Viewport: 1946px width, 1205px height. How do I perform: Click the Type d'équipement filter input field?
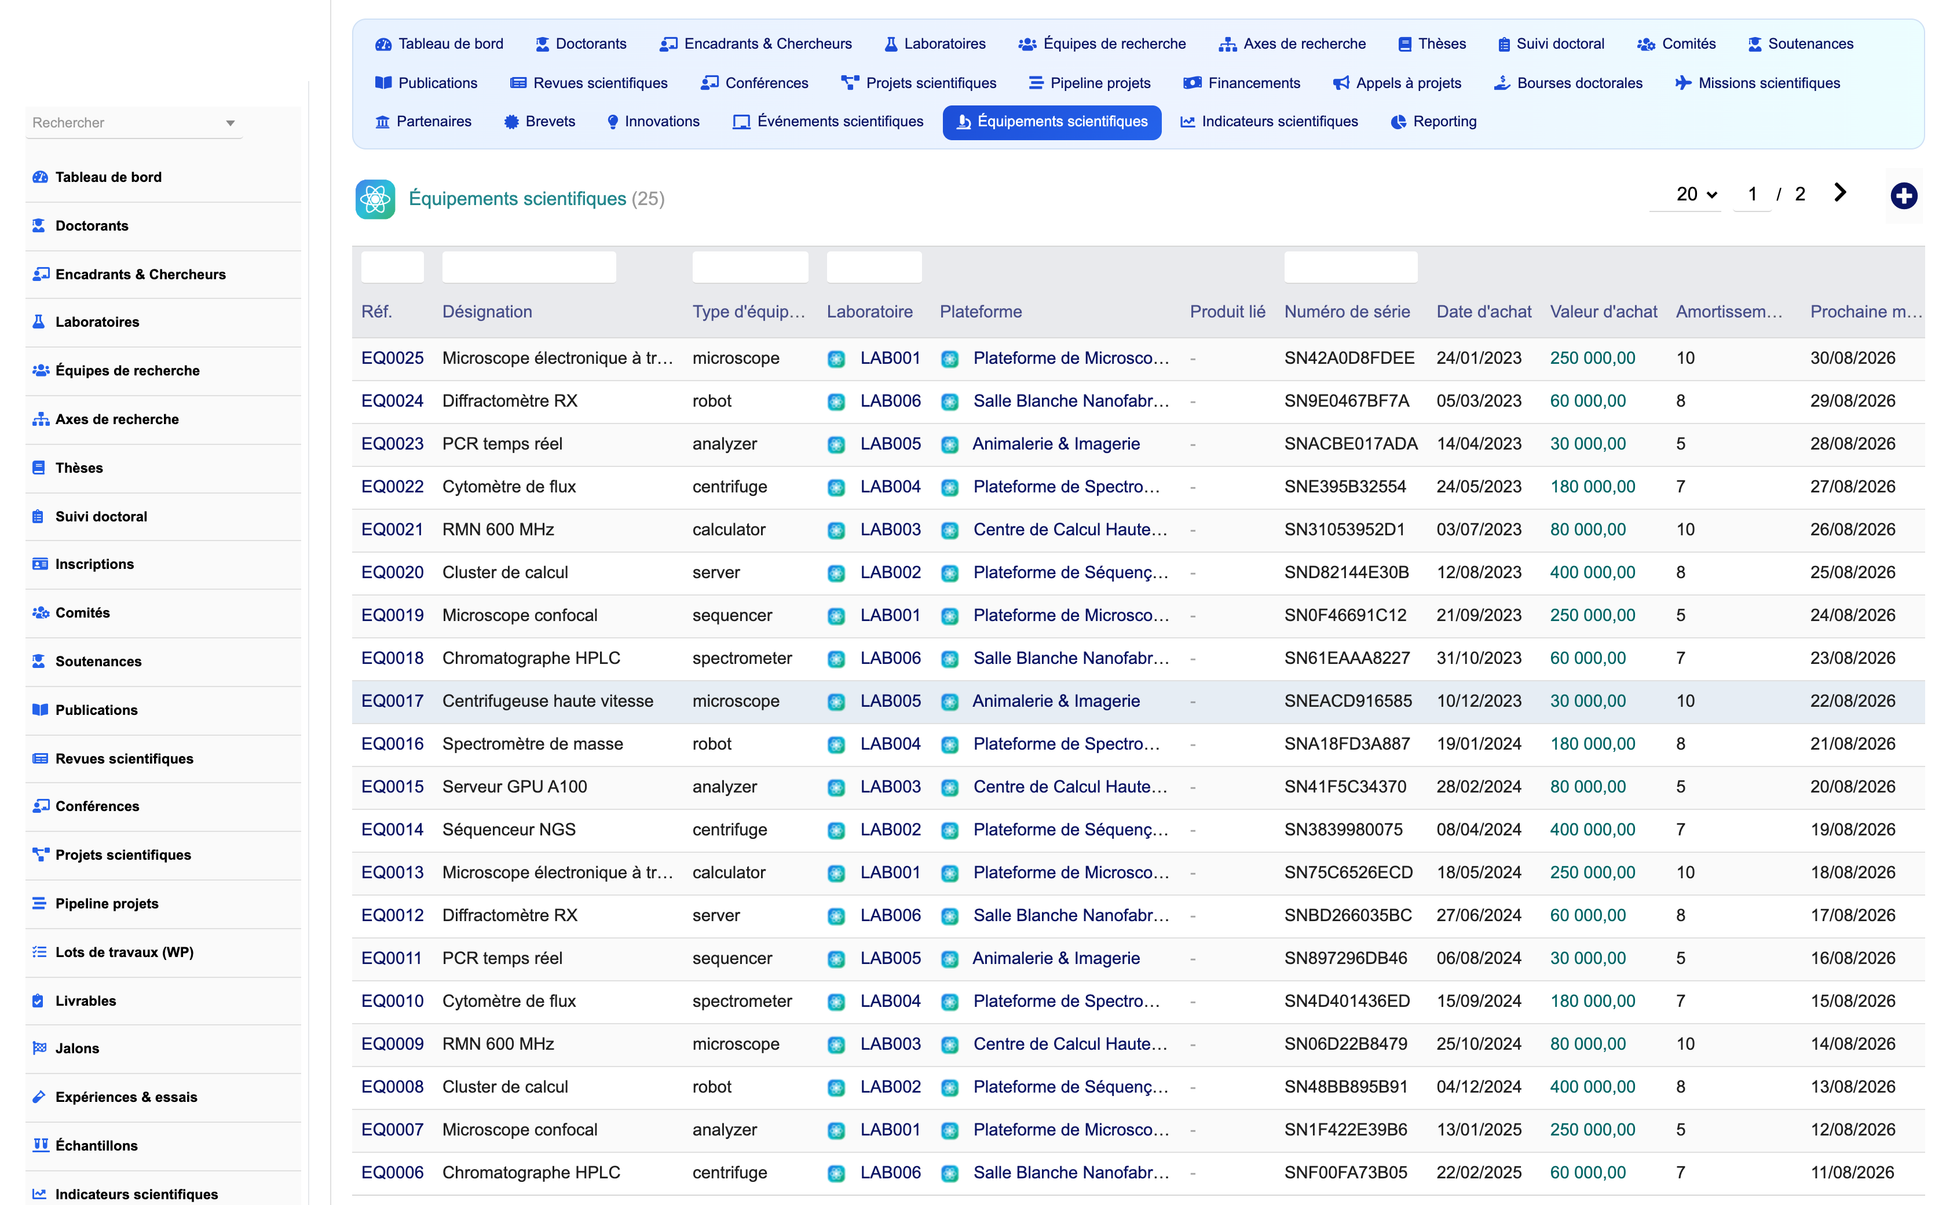click(750, 267)
